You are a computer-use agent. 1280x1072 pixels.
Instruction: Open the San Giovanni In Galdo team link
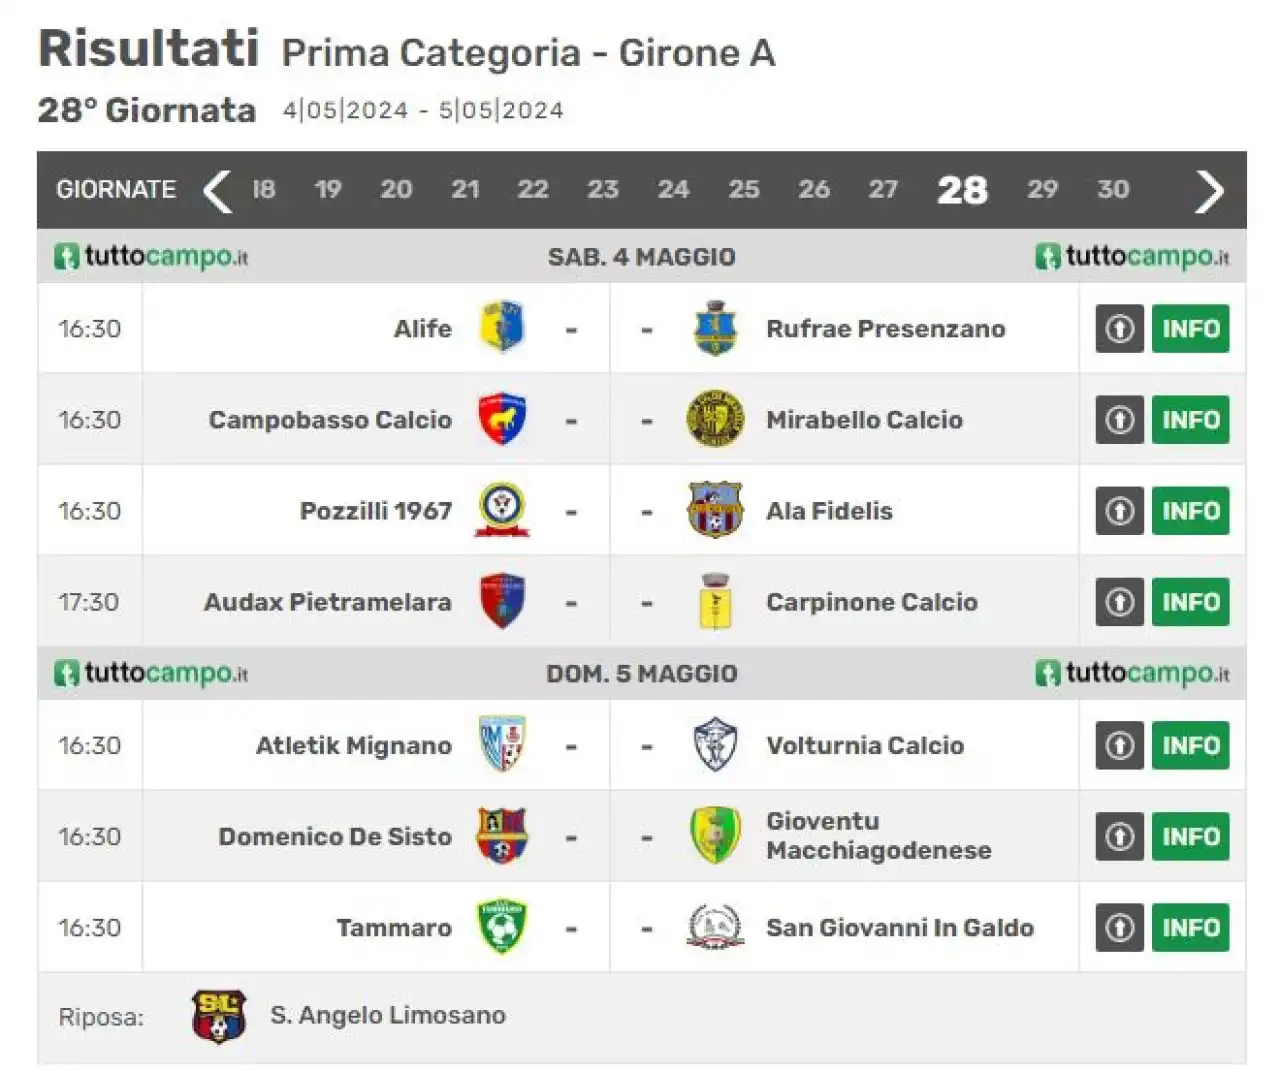tap(900, 927)
